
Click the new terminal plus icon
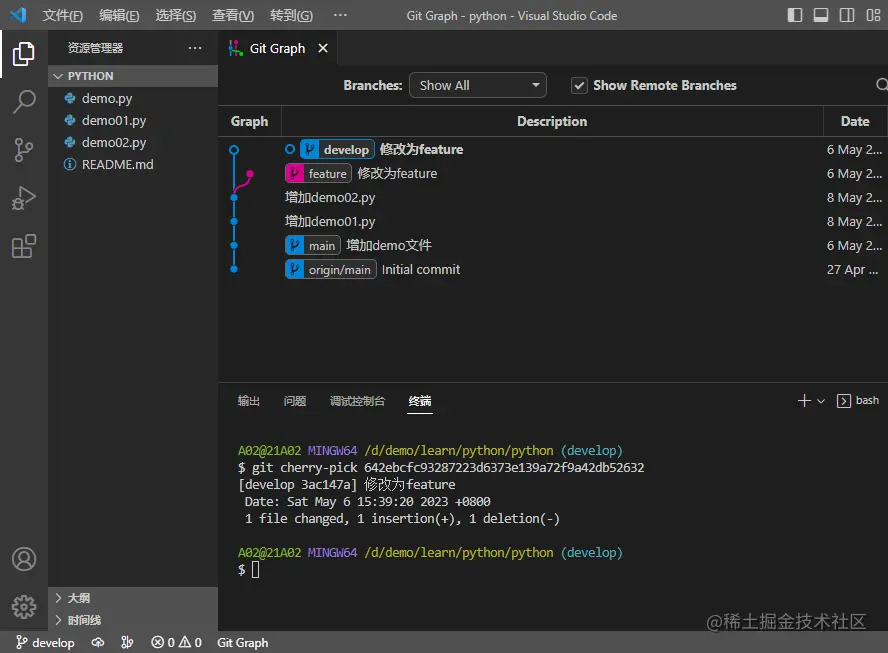(804, 400)
